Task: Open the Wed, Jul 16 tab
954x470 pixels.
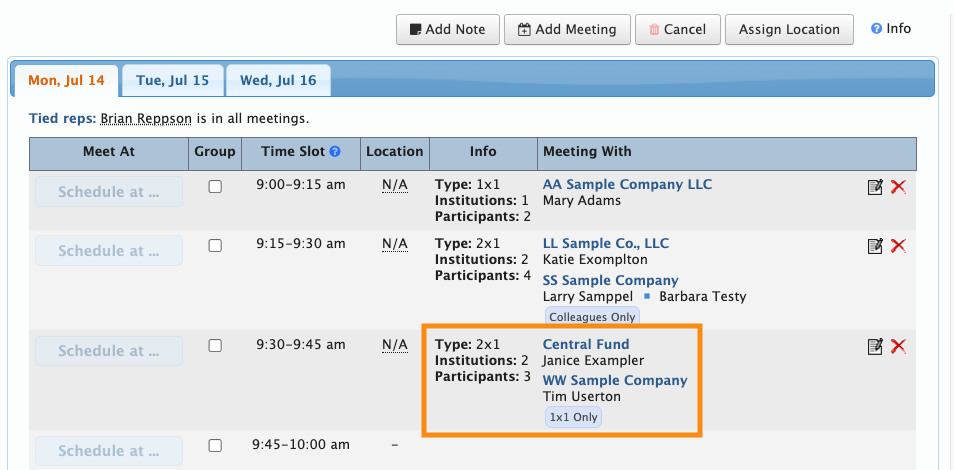Action: tap(278, 80)
